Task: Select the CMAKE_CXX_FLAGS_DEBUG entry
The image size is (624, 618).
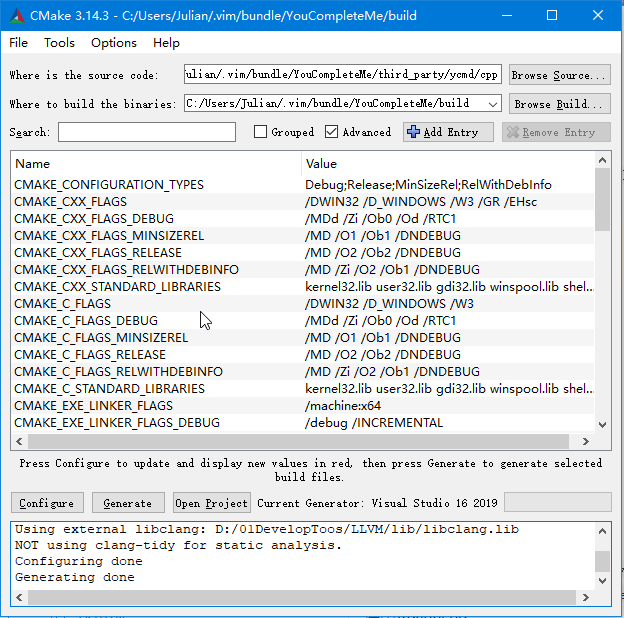Action: click(94, 218)
